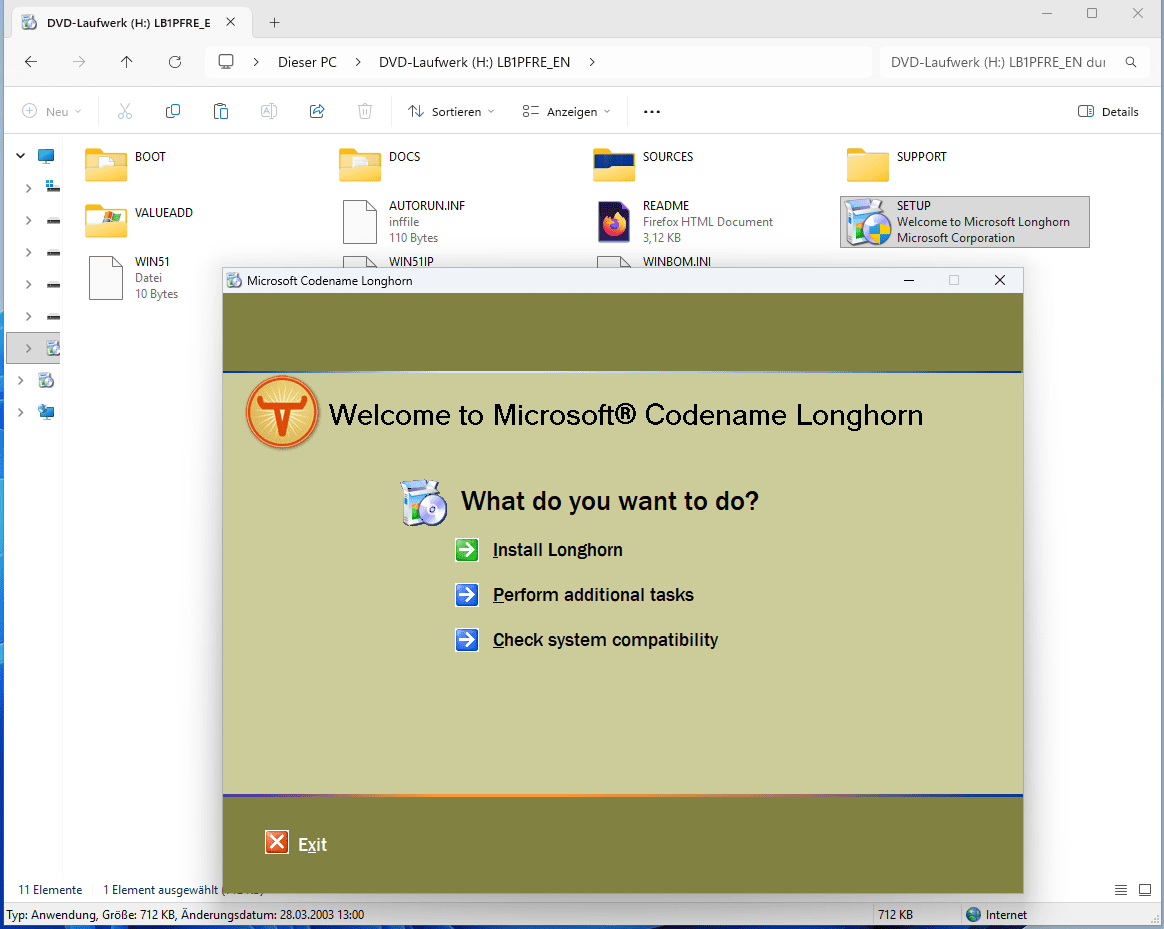Select the Network icon in sidebar
The height and width of the screenshot is (929, 1164).
tap(46, 412)
